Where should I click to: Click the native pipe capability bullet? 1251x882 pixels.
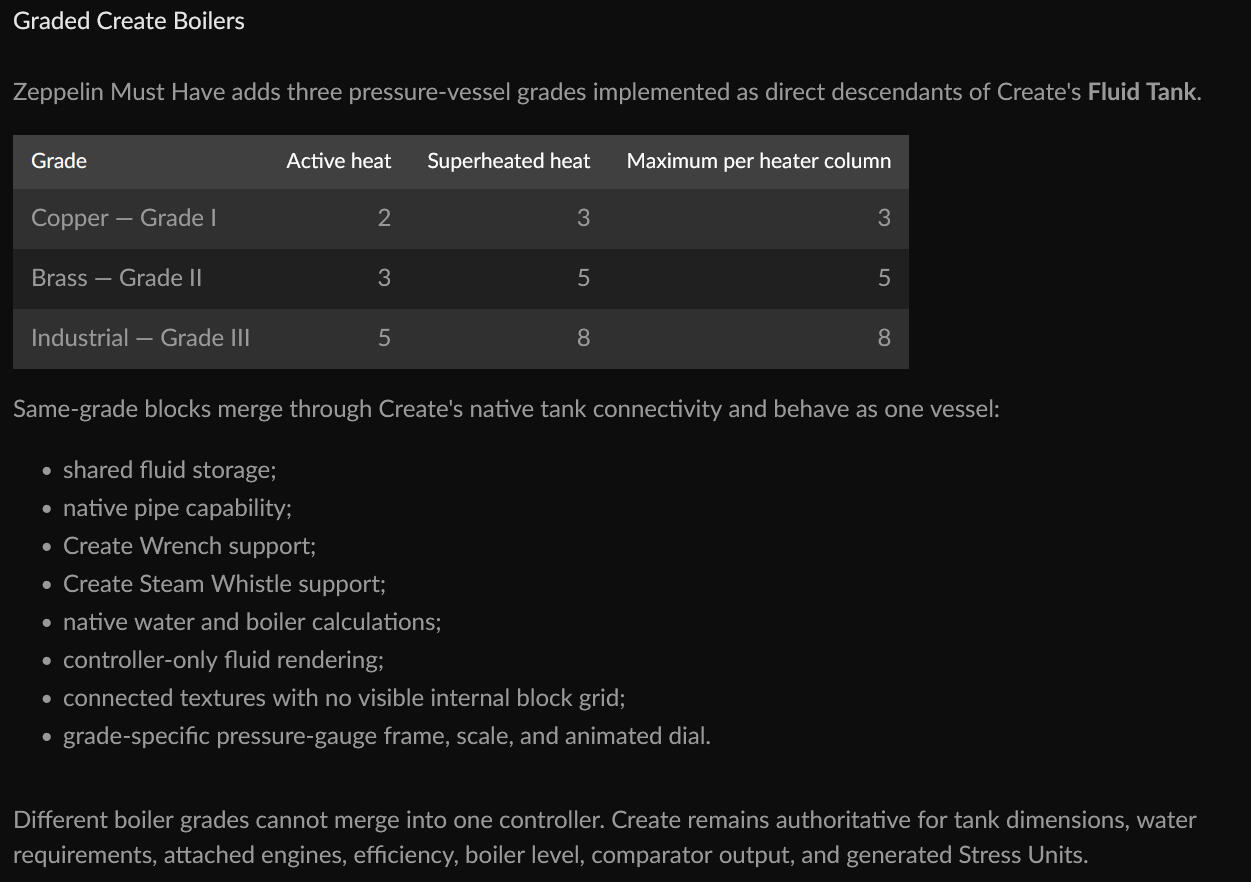(177, 508)
